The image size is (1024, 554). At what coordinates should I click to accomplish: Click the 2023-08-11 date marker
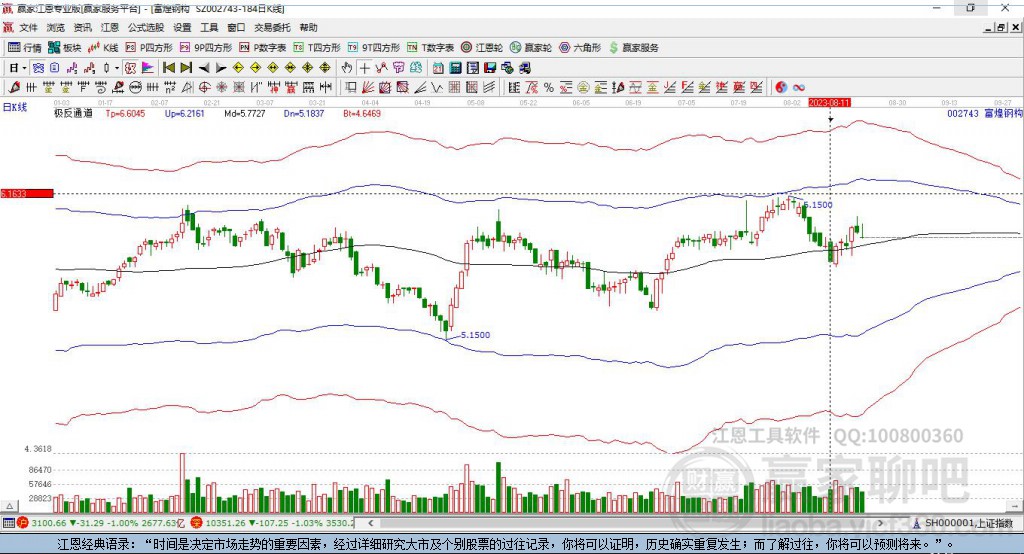pos(829,103)
